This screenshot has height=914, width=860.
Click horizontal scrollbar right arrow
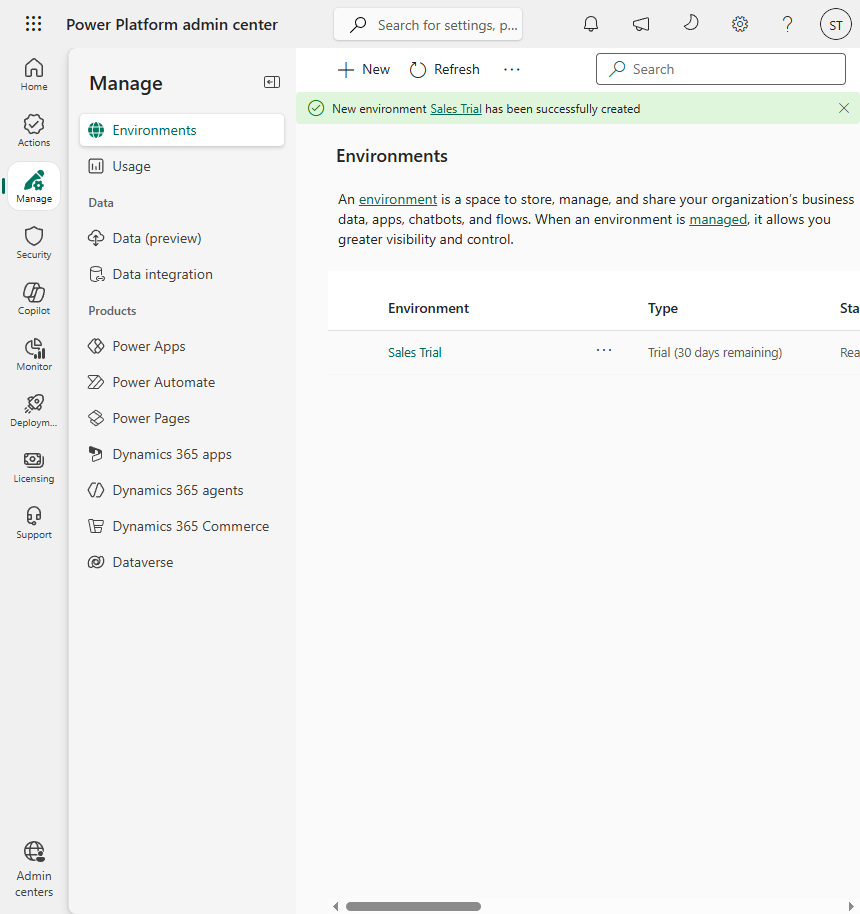coord(851,906)
